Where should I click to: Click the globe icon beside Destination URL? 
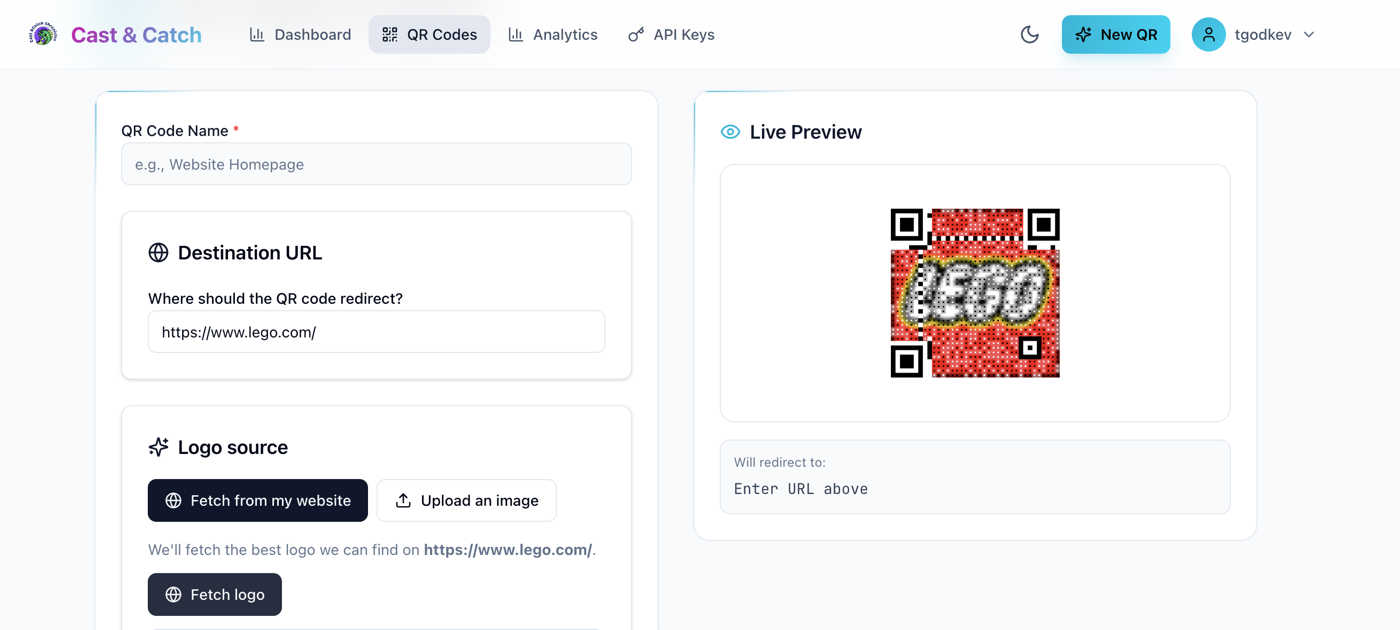coord(158,252)
